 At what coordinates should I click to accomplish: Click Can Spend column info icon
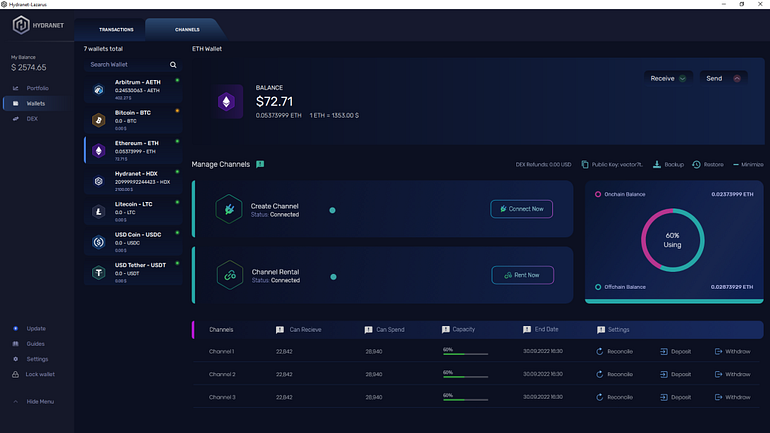[x=368, y=330]
